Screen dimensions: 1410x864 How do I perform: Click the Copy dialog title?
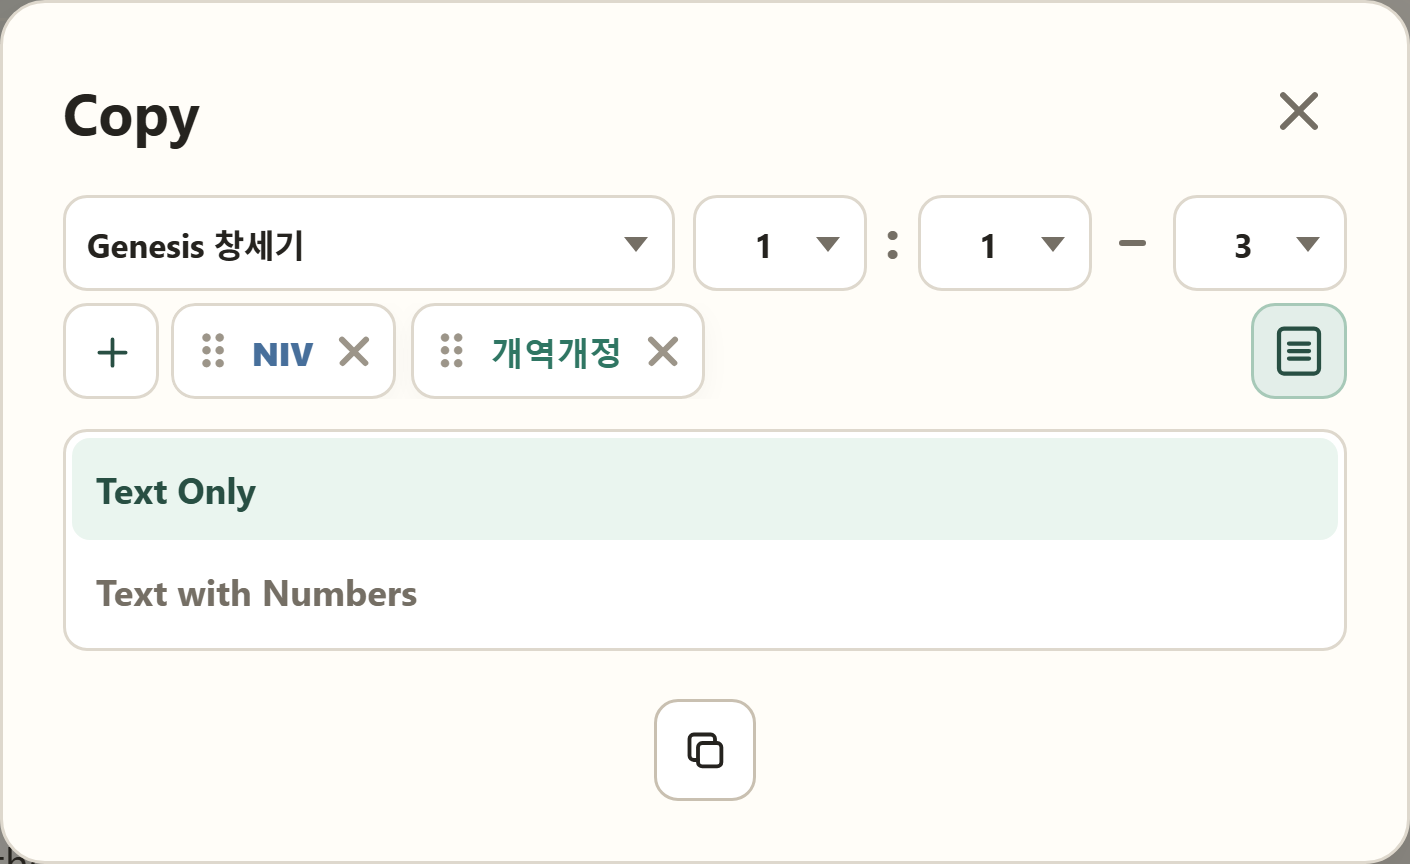pyautogui.click(x=132, y=118)
